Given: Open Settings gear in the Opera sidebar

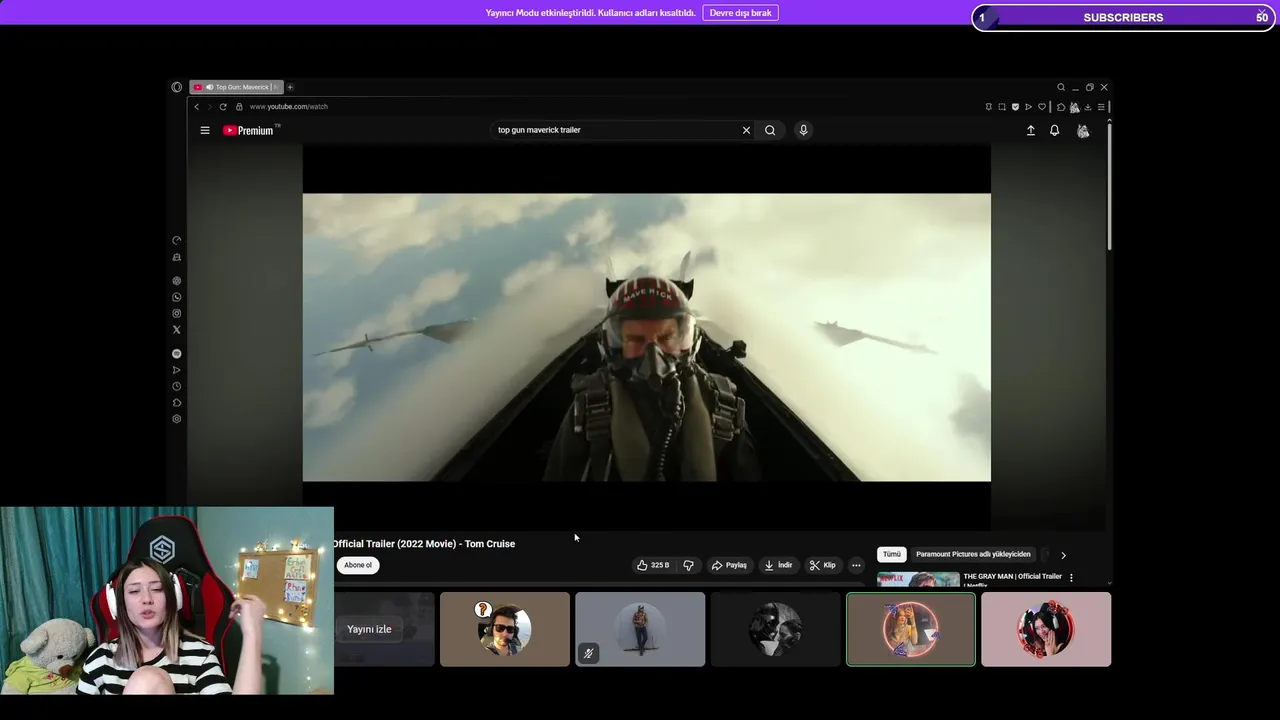Looking at the screenshot, I should tap(177, 419).
